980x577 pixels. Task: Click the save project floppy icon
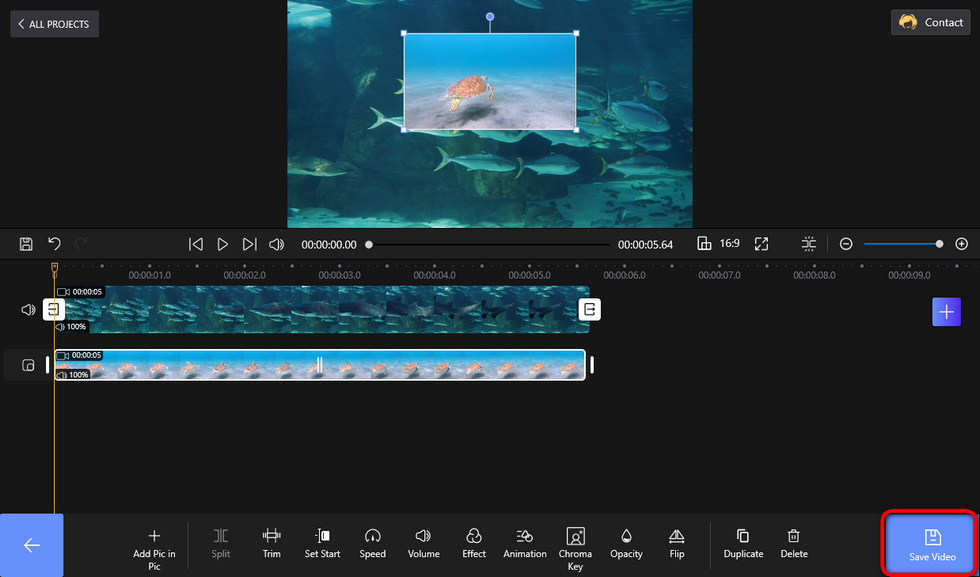coord(26,244)
